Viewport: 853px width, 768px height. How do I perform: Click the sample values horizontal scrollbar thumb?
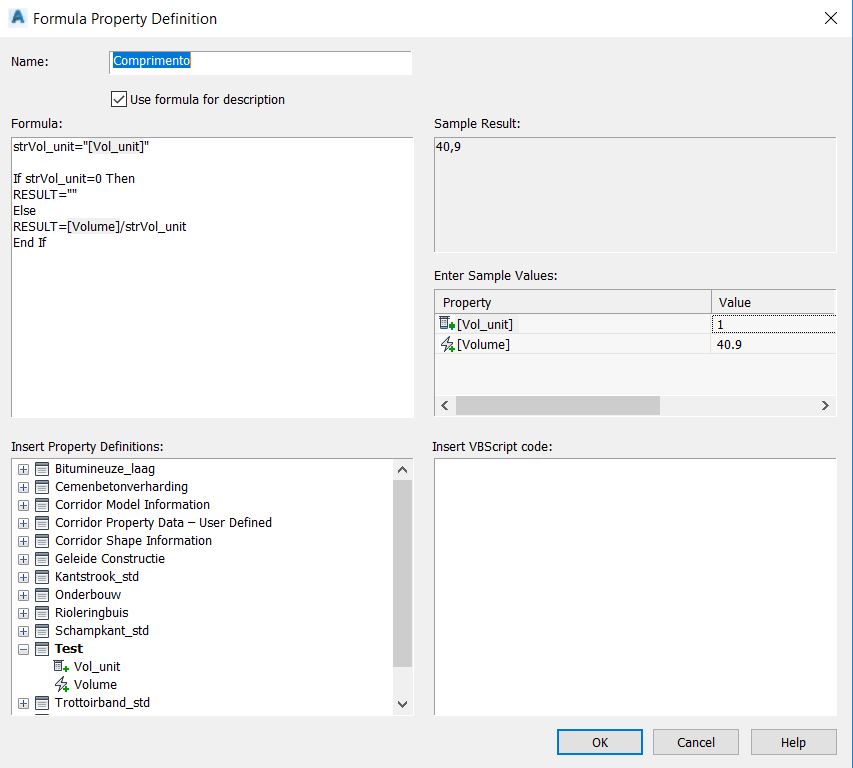click(x=557, y=405)
